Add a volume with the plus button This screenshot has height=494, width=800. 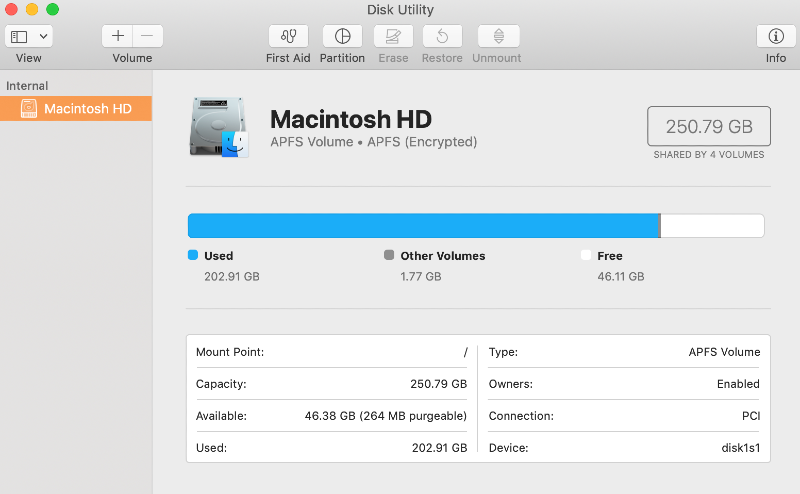point(117,36)
